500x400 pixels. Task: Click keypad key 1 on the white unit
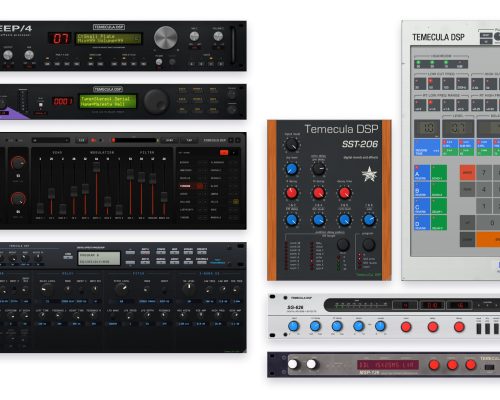coord(484,206)
